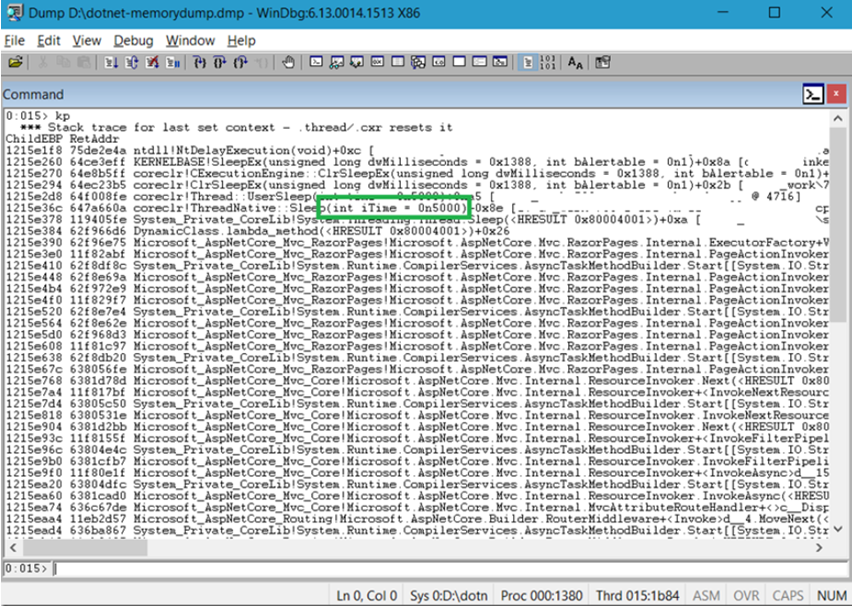This screenshot has height=606, width=852.
Task: Open the Watch window toolbar icon
Action: click(336, 62)
